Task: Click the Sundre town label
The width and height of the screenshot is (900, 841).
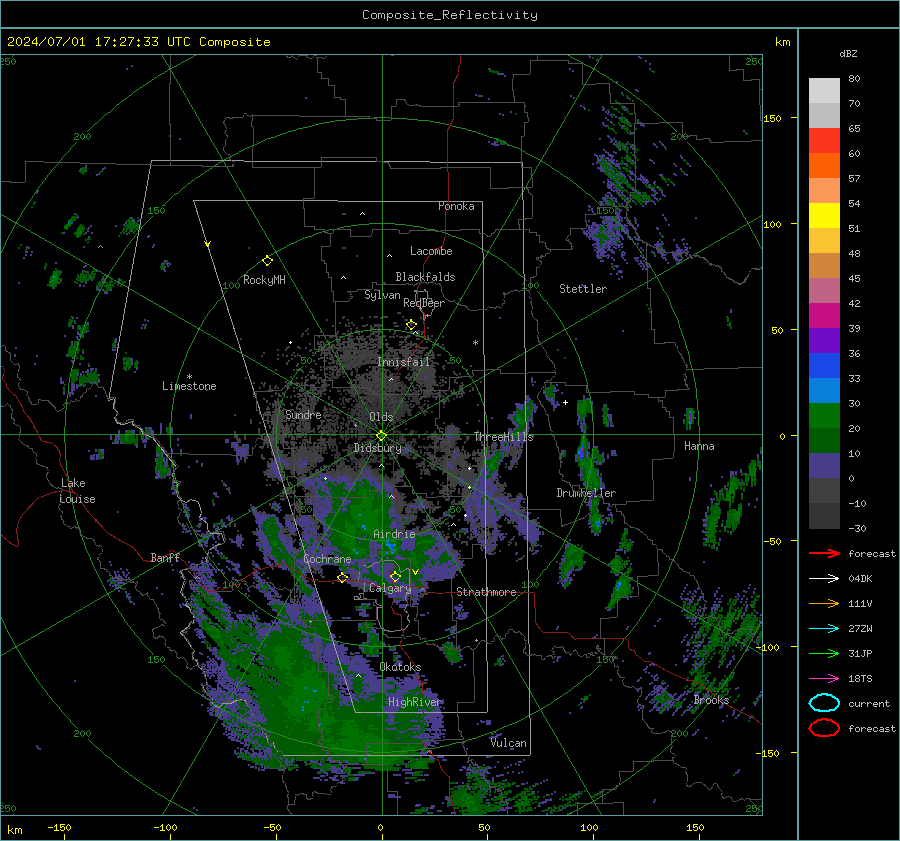Action: tap(303, 414)
